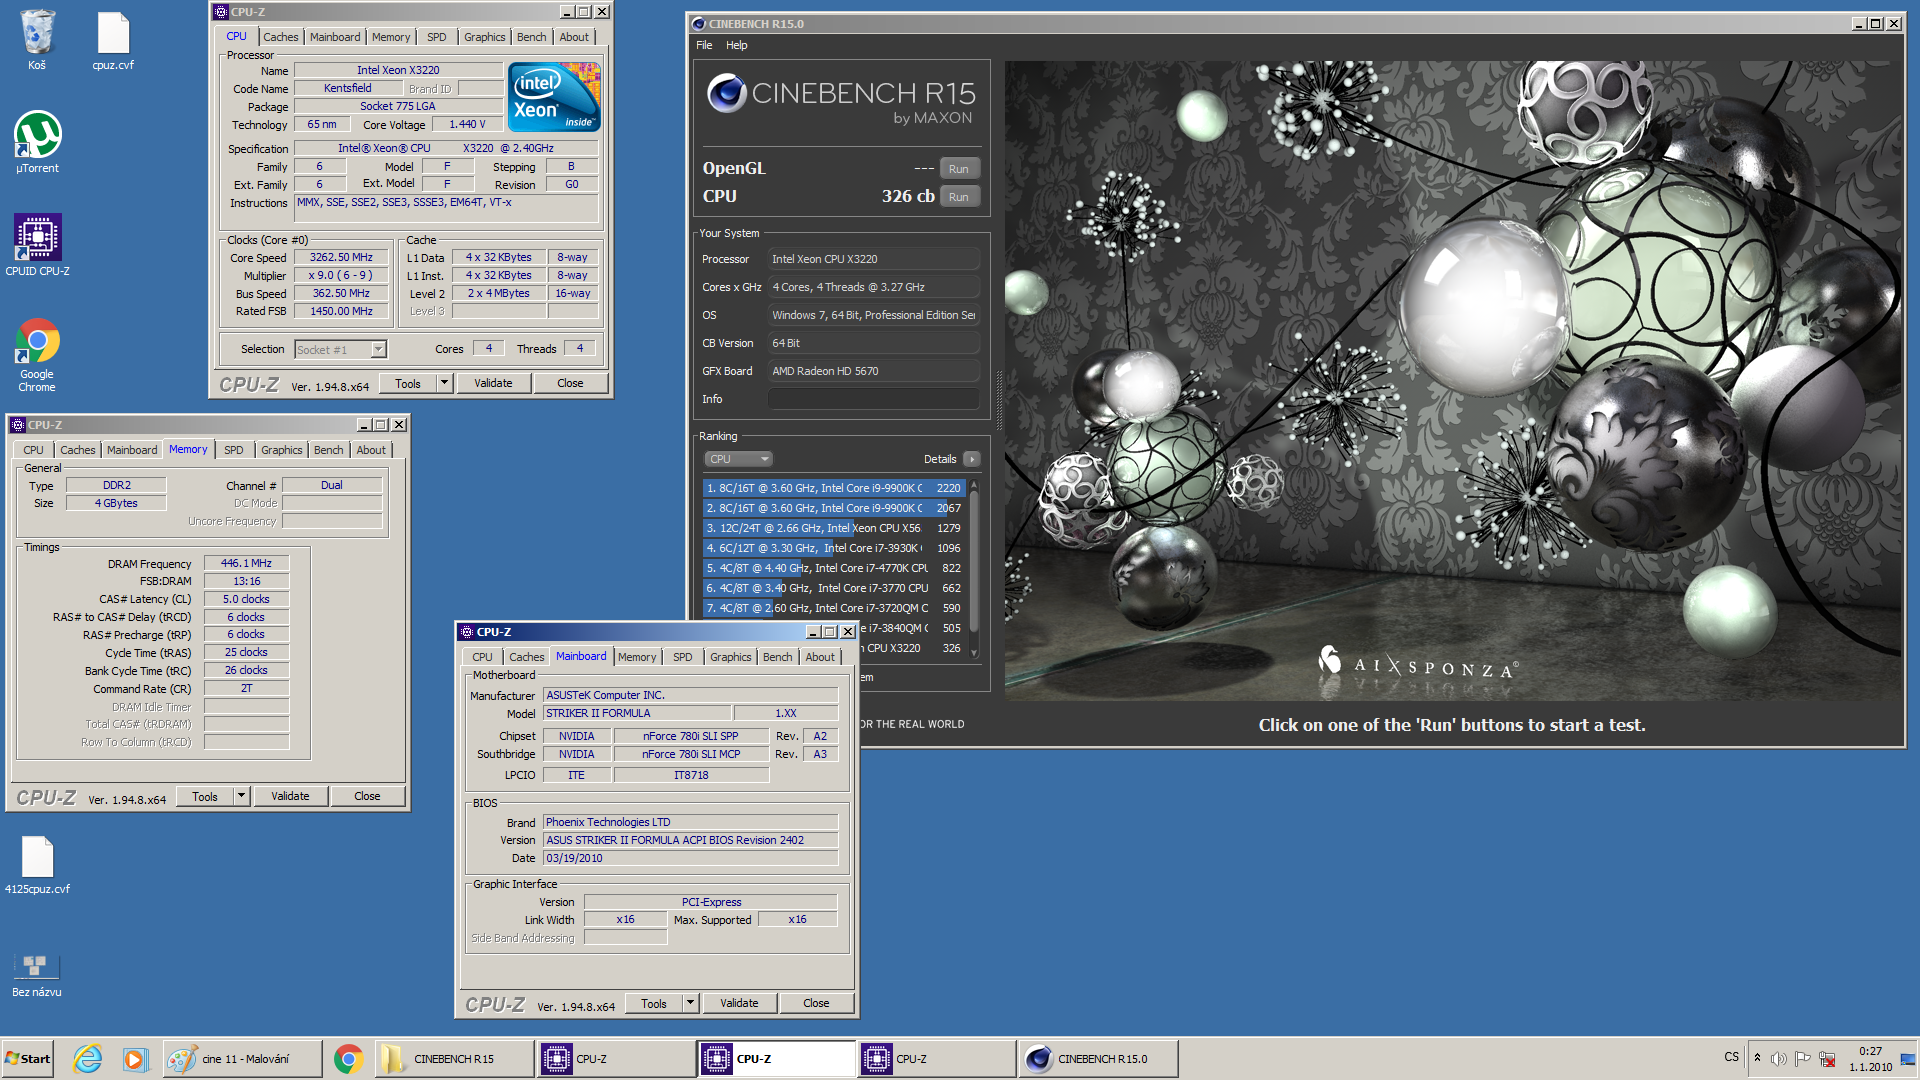Select Graphics tab in Mainboard CPU-Z window

(x=730, y=657)
